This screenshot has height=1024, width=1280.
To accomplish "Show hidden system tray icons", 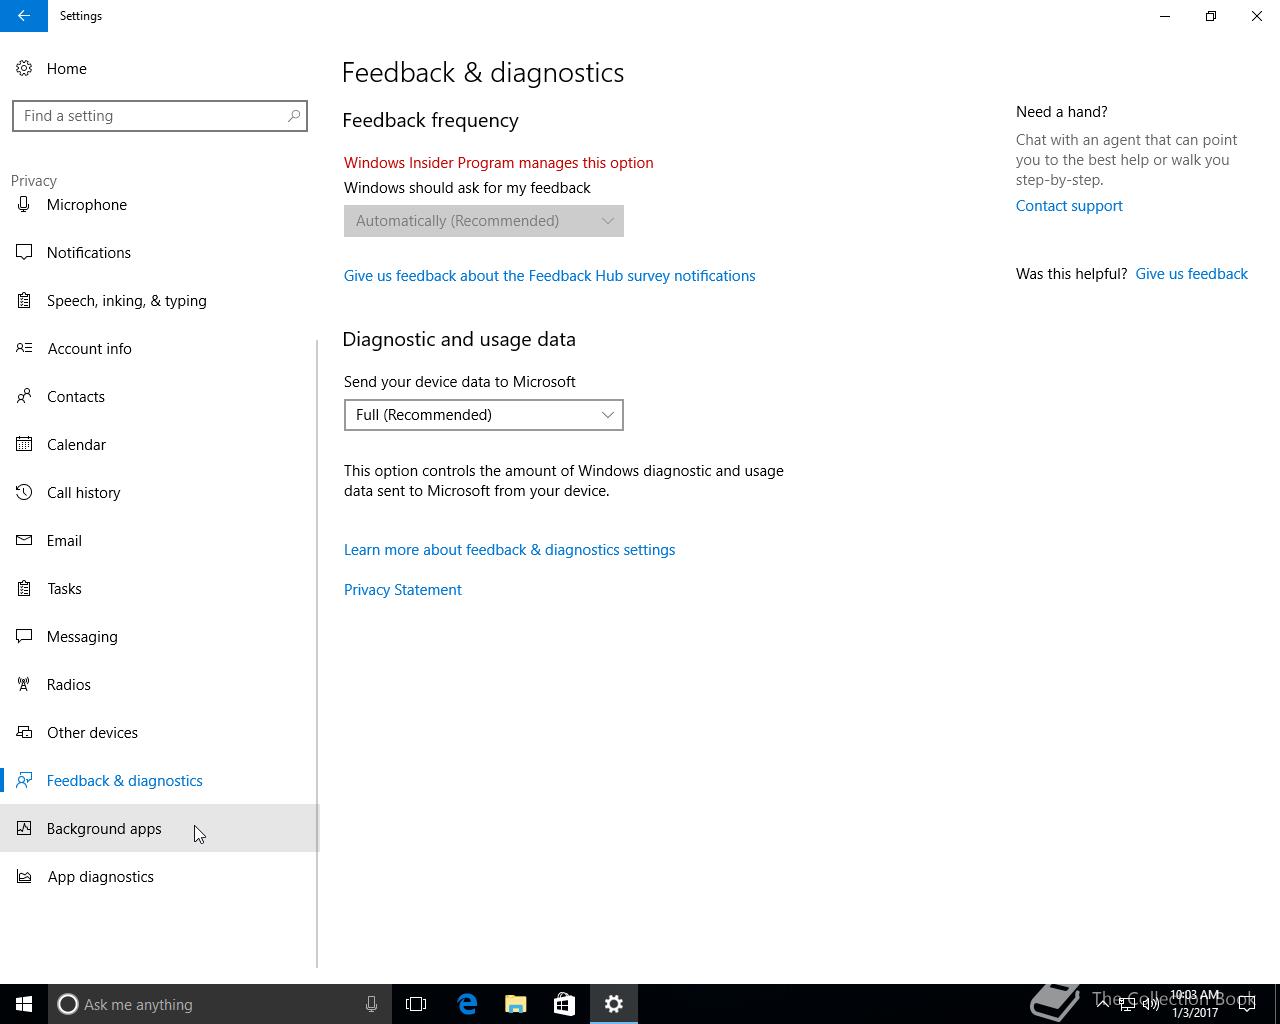I will (1103, 1004).
